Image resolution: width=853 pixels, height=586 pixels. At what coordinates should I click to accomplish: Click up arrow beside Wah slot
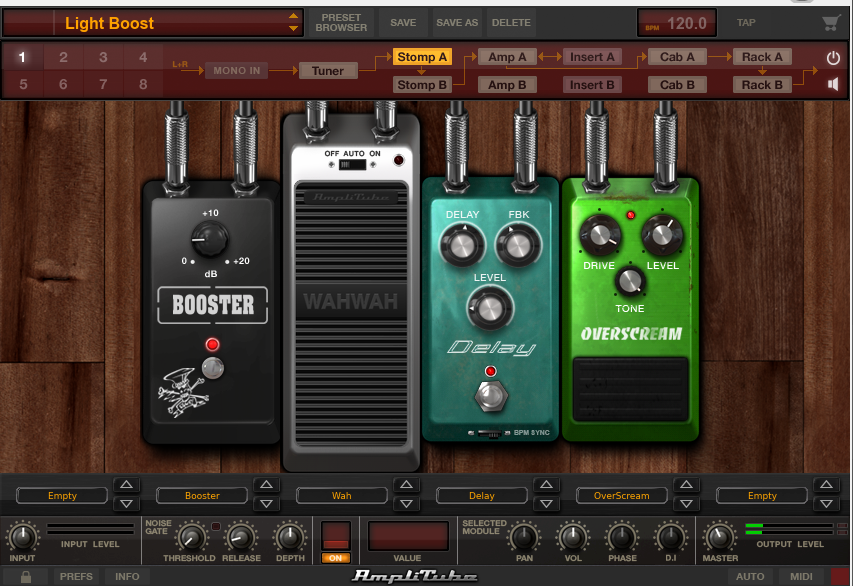[x=406, y=485]
